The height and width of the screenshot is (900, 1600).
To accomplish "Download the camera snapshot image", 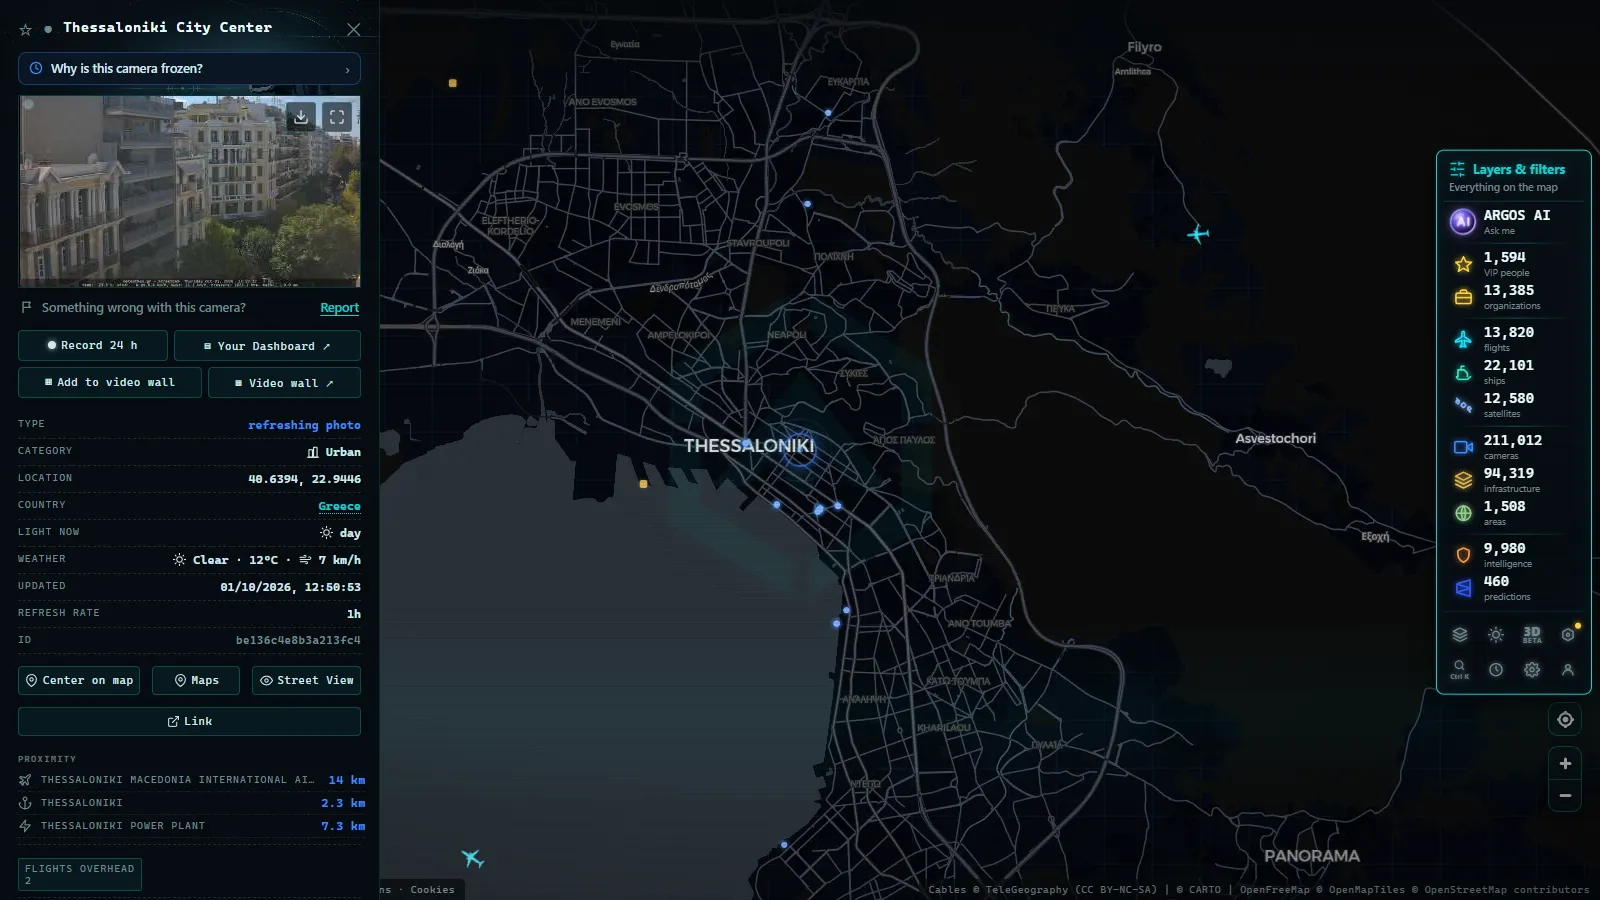I will point(301,117).
